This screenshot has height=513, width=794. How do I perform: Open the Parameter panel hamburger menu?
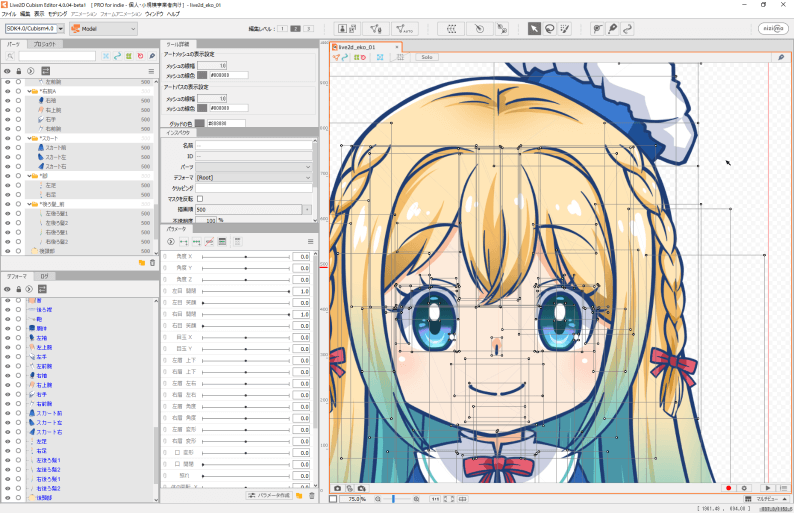coord(310,242)
